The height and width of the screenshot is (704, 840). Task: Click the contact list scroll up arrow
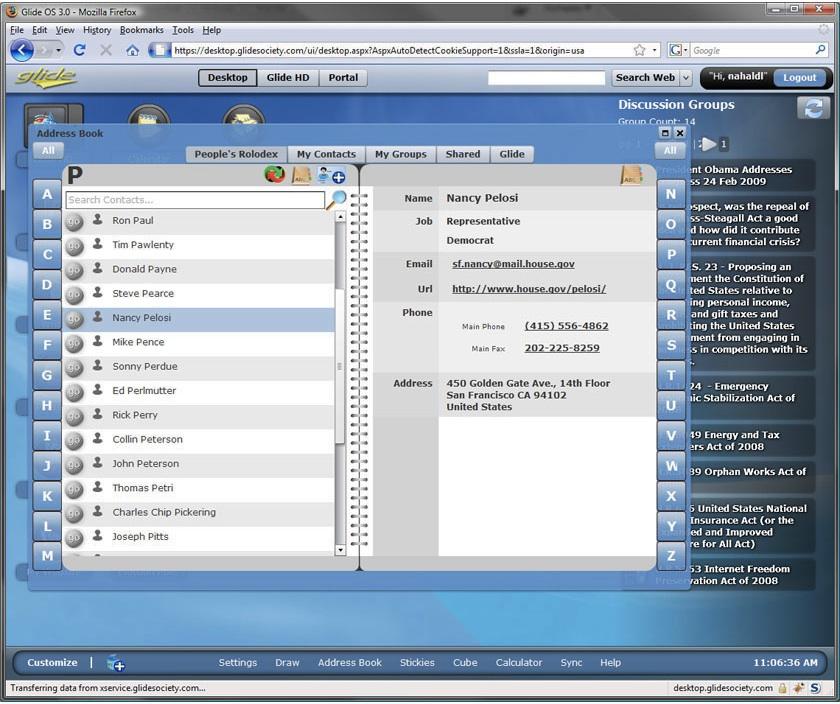(x=340, y=217)
